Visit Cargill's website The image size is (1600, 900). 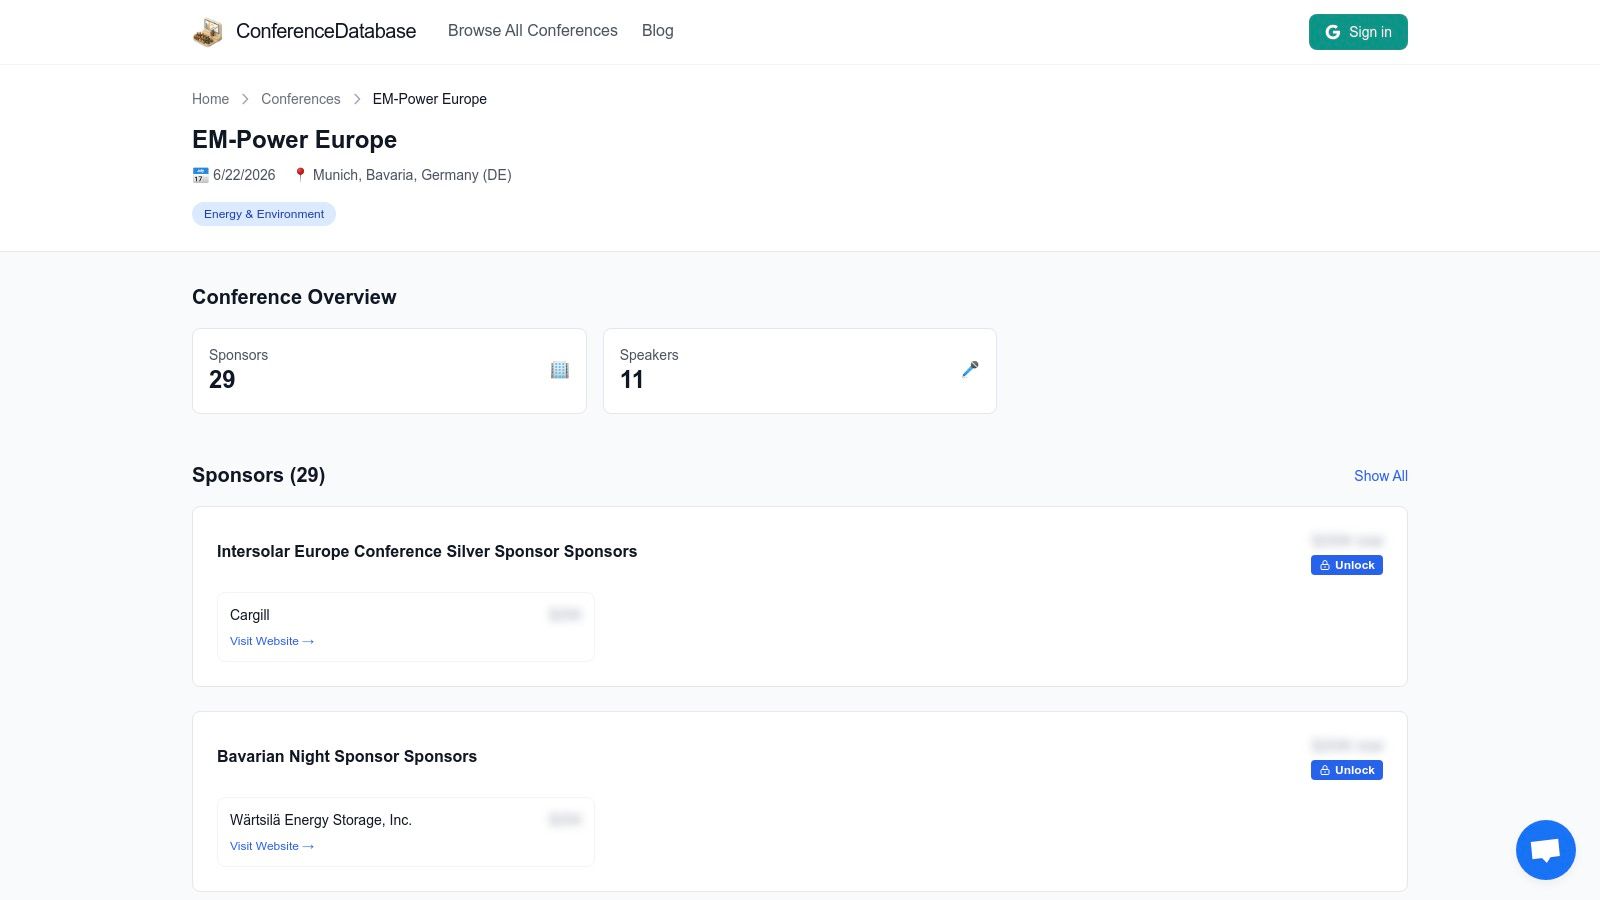(x=271, y=641)
